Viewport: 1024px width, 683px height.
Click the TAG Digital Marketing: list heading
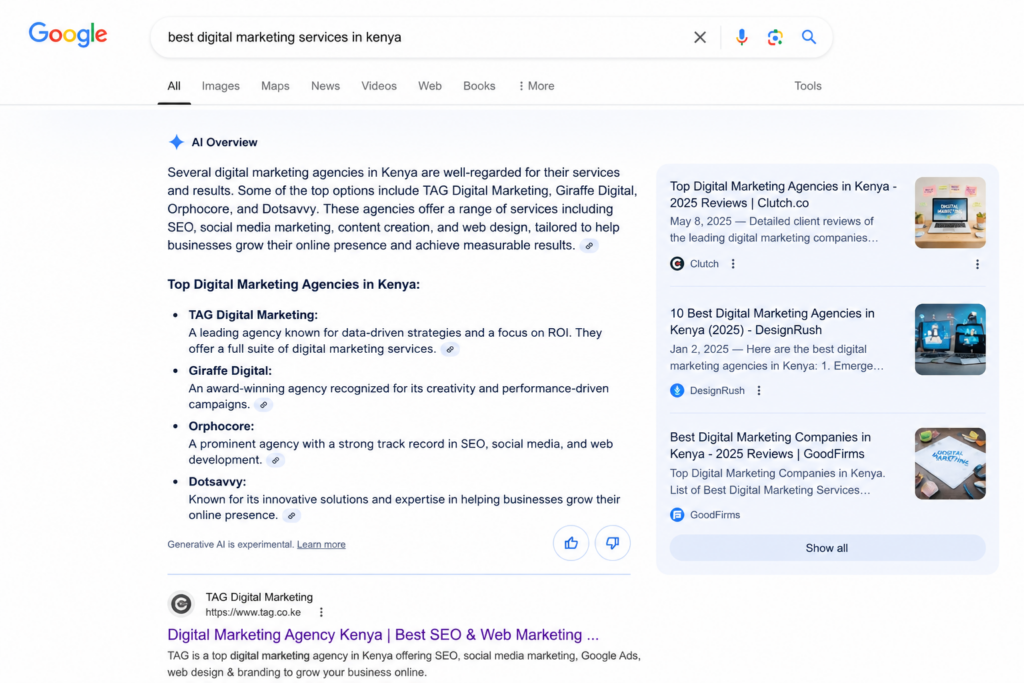point(253,315)
